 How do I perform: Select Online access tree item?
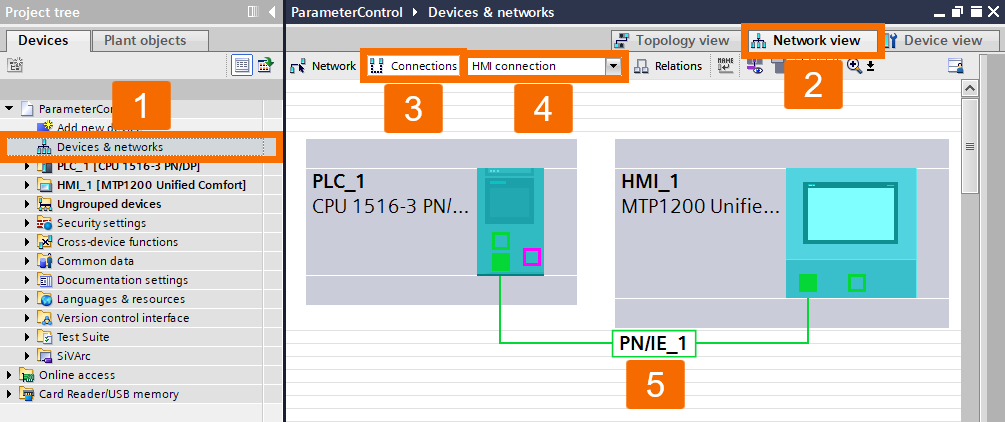77,375
